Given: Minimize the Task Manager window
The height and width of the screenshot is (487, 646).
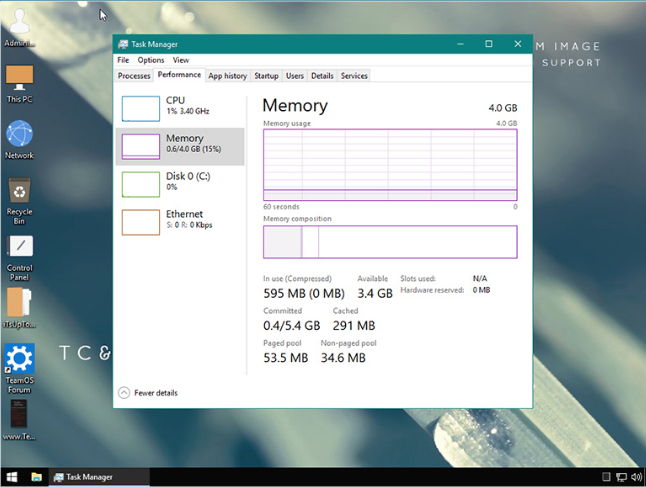Looking at the screenshot, I should click(460, 44).
